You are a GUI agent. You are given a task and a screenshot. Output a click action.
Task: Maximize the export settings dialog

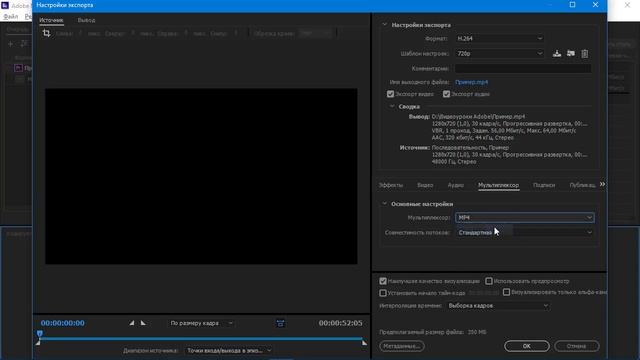[572, 5]
